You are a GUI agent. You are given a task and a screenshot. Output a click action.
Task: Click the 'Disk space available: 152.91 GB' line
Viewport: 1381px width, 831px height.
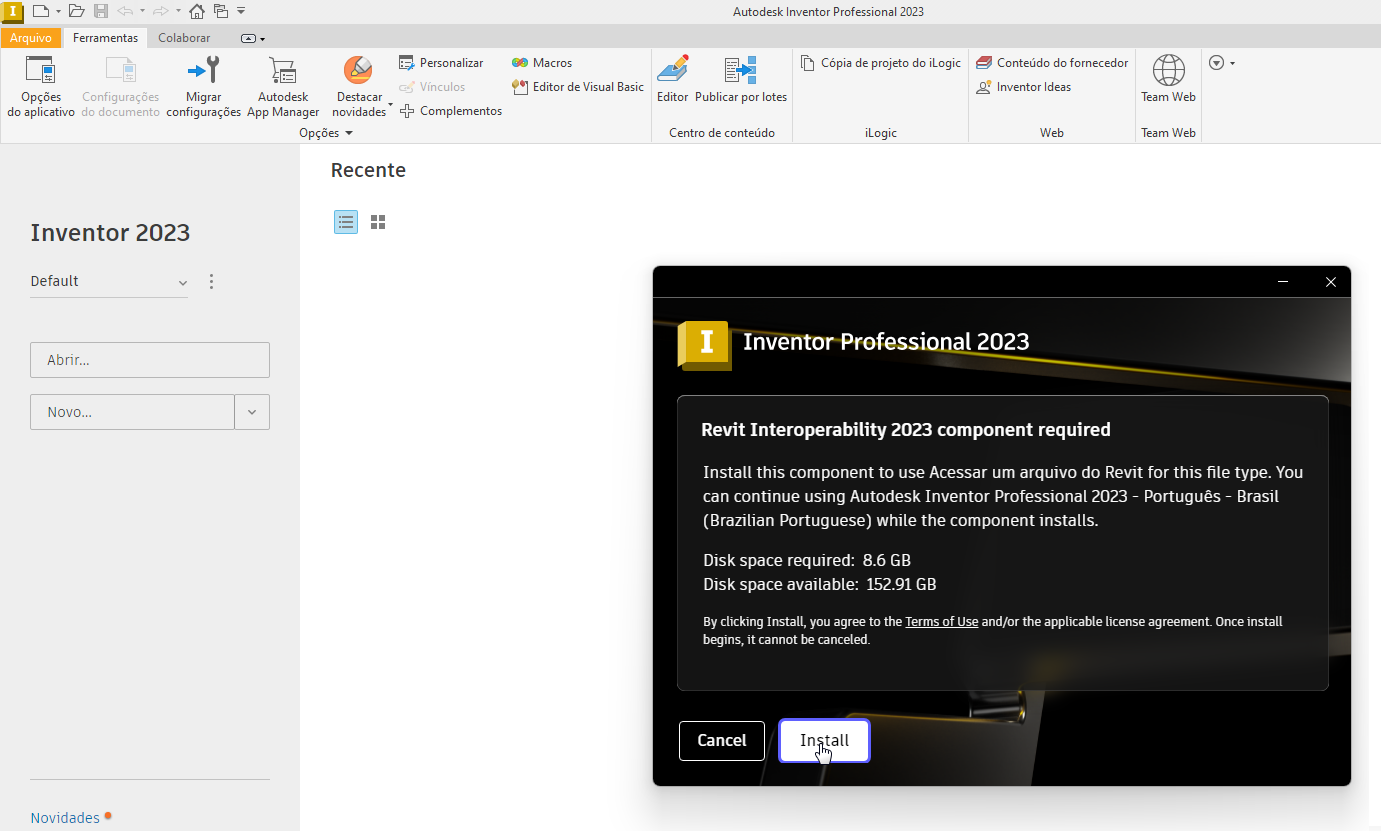tap(820, 584)
